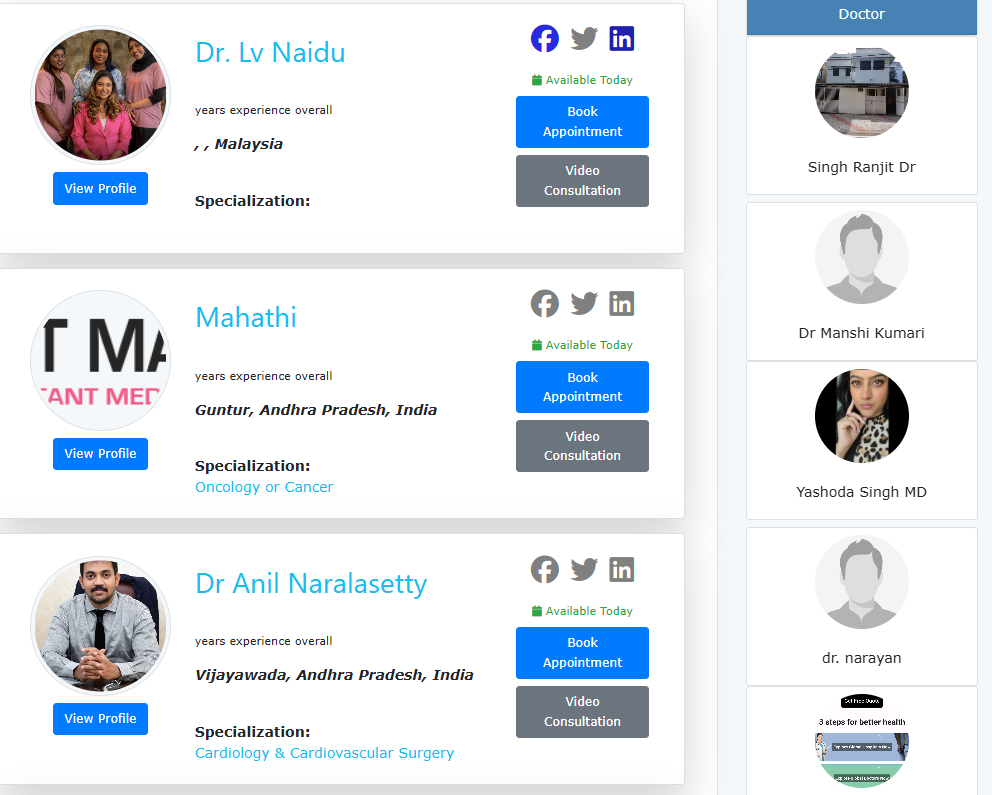992x795 pixels.
Task: Click Mahathi's Facebook icon
Action: [x=545, y=304]
